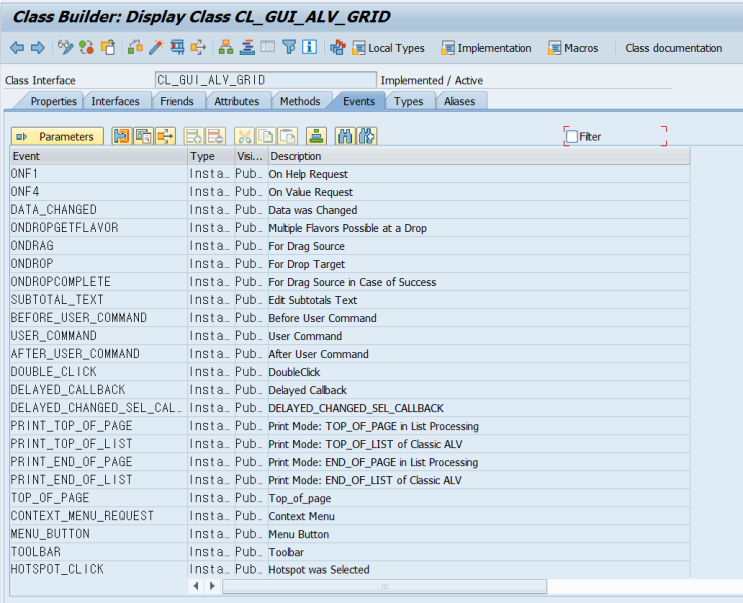This screenshot has width=743, height=603.
Task: Click the table's scroll right arrow
Action: pyautogui.click(x=212, y=586)
